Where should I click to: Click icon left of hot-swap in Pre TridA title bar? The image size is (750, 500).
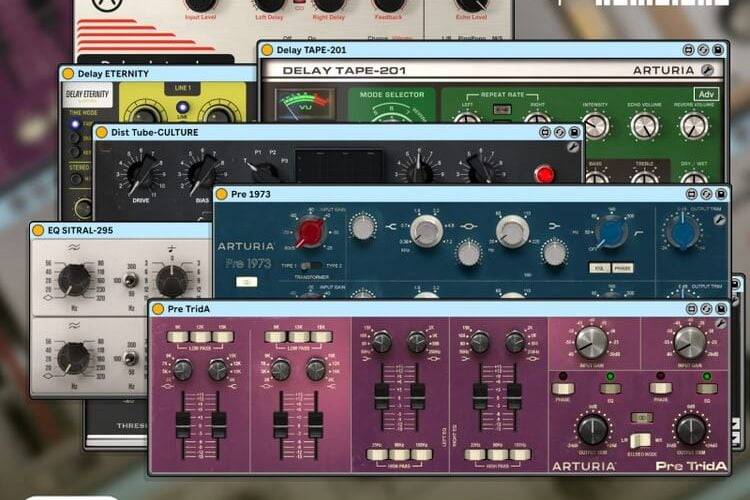(x=692, y=309)
